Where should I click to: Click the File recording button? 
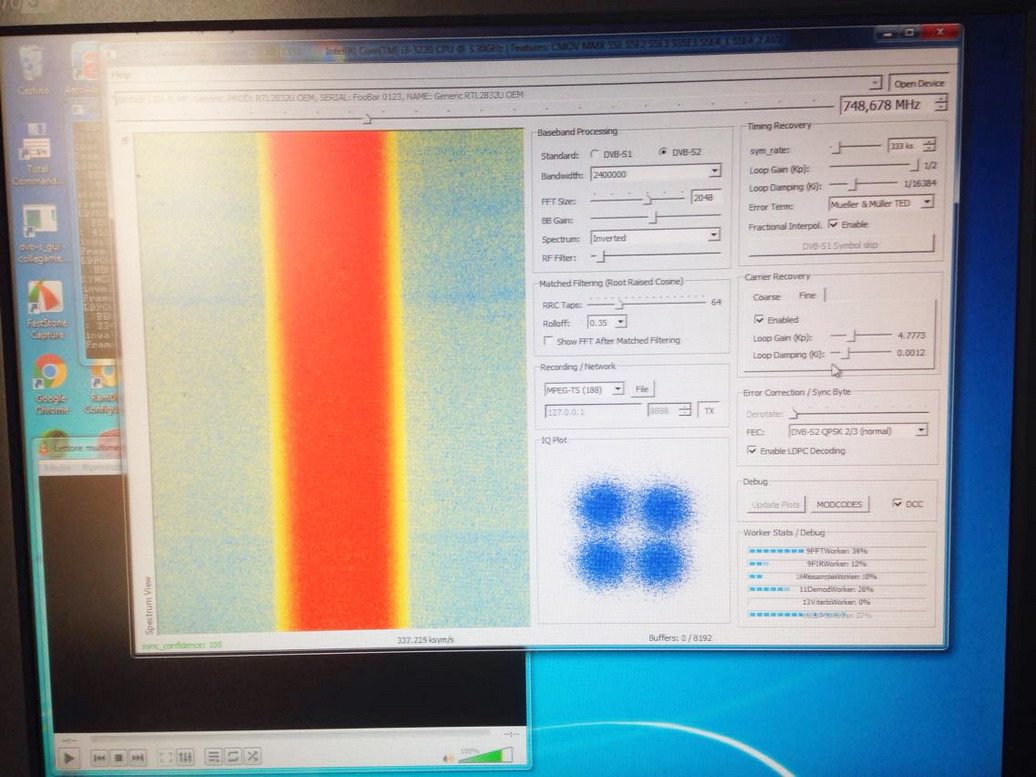pyautogui.click(x=642, y=389)
